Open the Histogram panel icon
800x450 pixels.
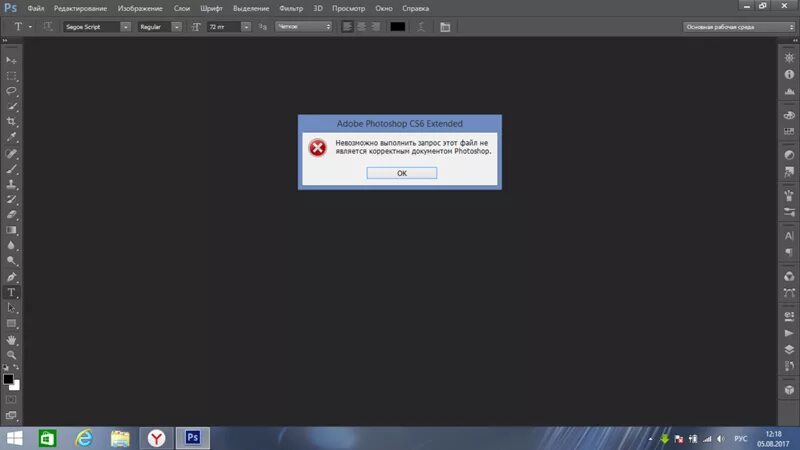coord(789,91)
